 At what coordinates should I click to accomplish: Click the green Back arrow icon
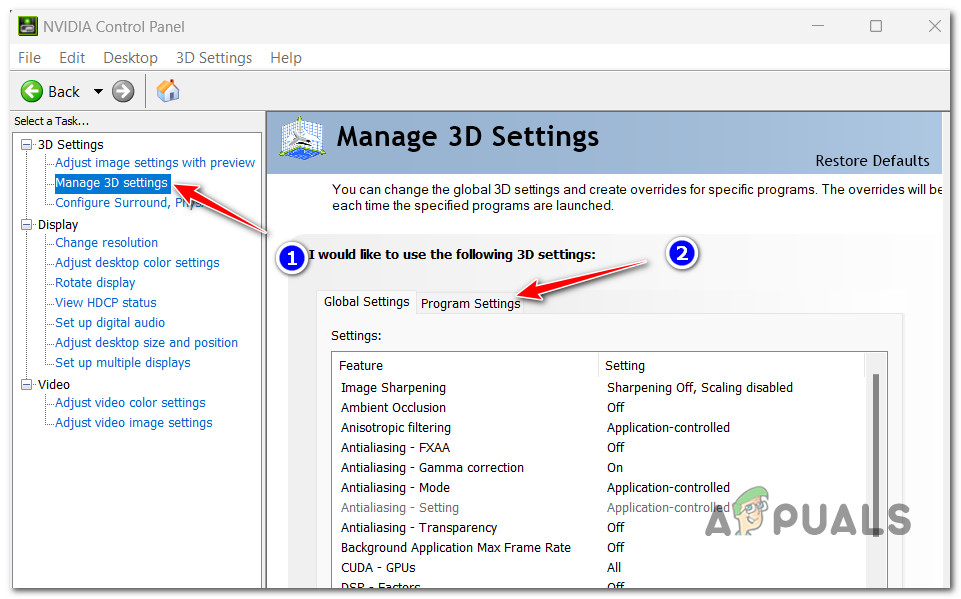point(32,91)
